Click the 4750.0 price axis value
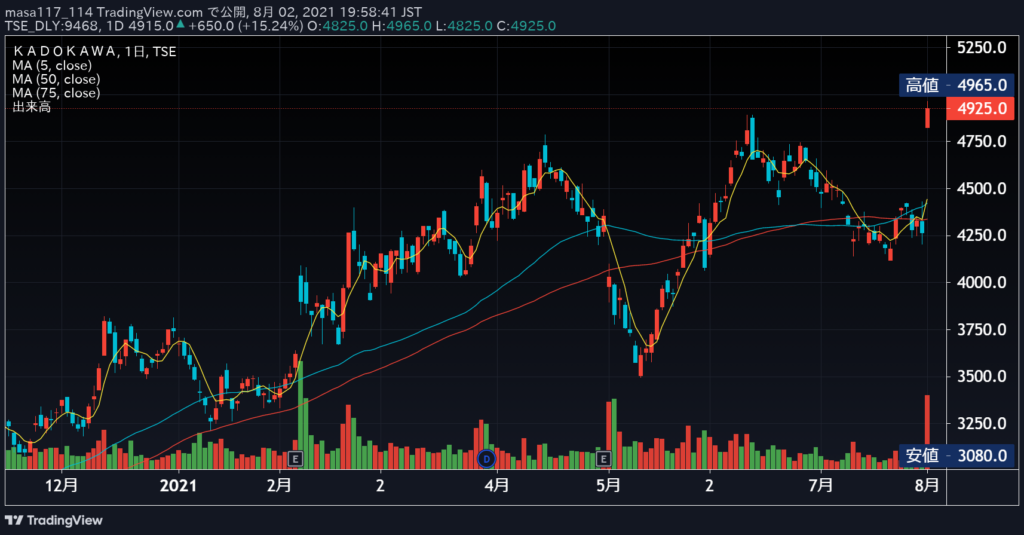The width and height of the screenshot is (1024, 535). click(x=982, y=141)
